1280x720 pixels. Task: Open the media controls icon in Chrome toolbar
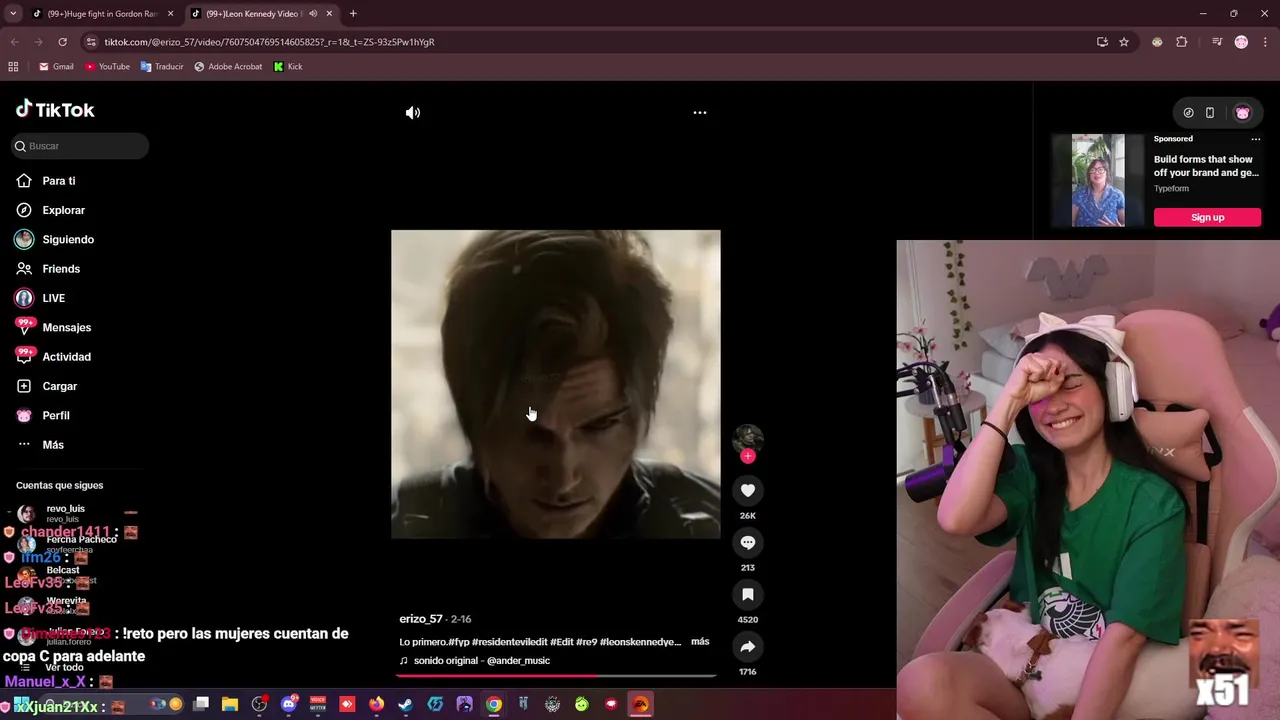pyautogui.click(x=1217, y=42)
